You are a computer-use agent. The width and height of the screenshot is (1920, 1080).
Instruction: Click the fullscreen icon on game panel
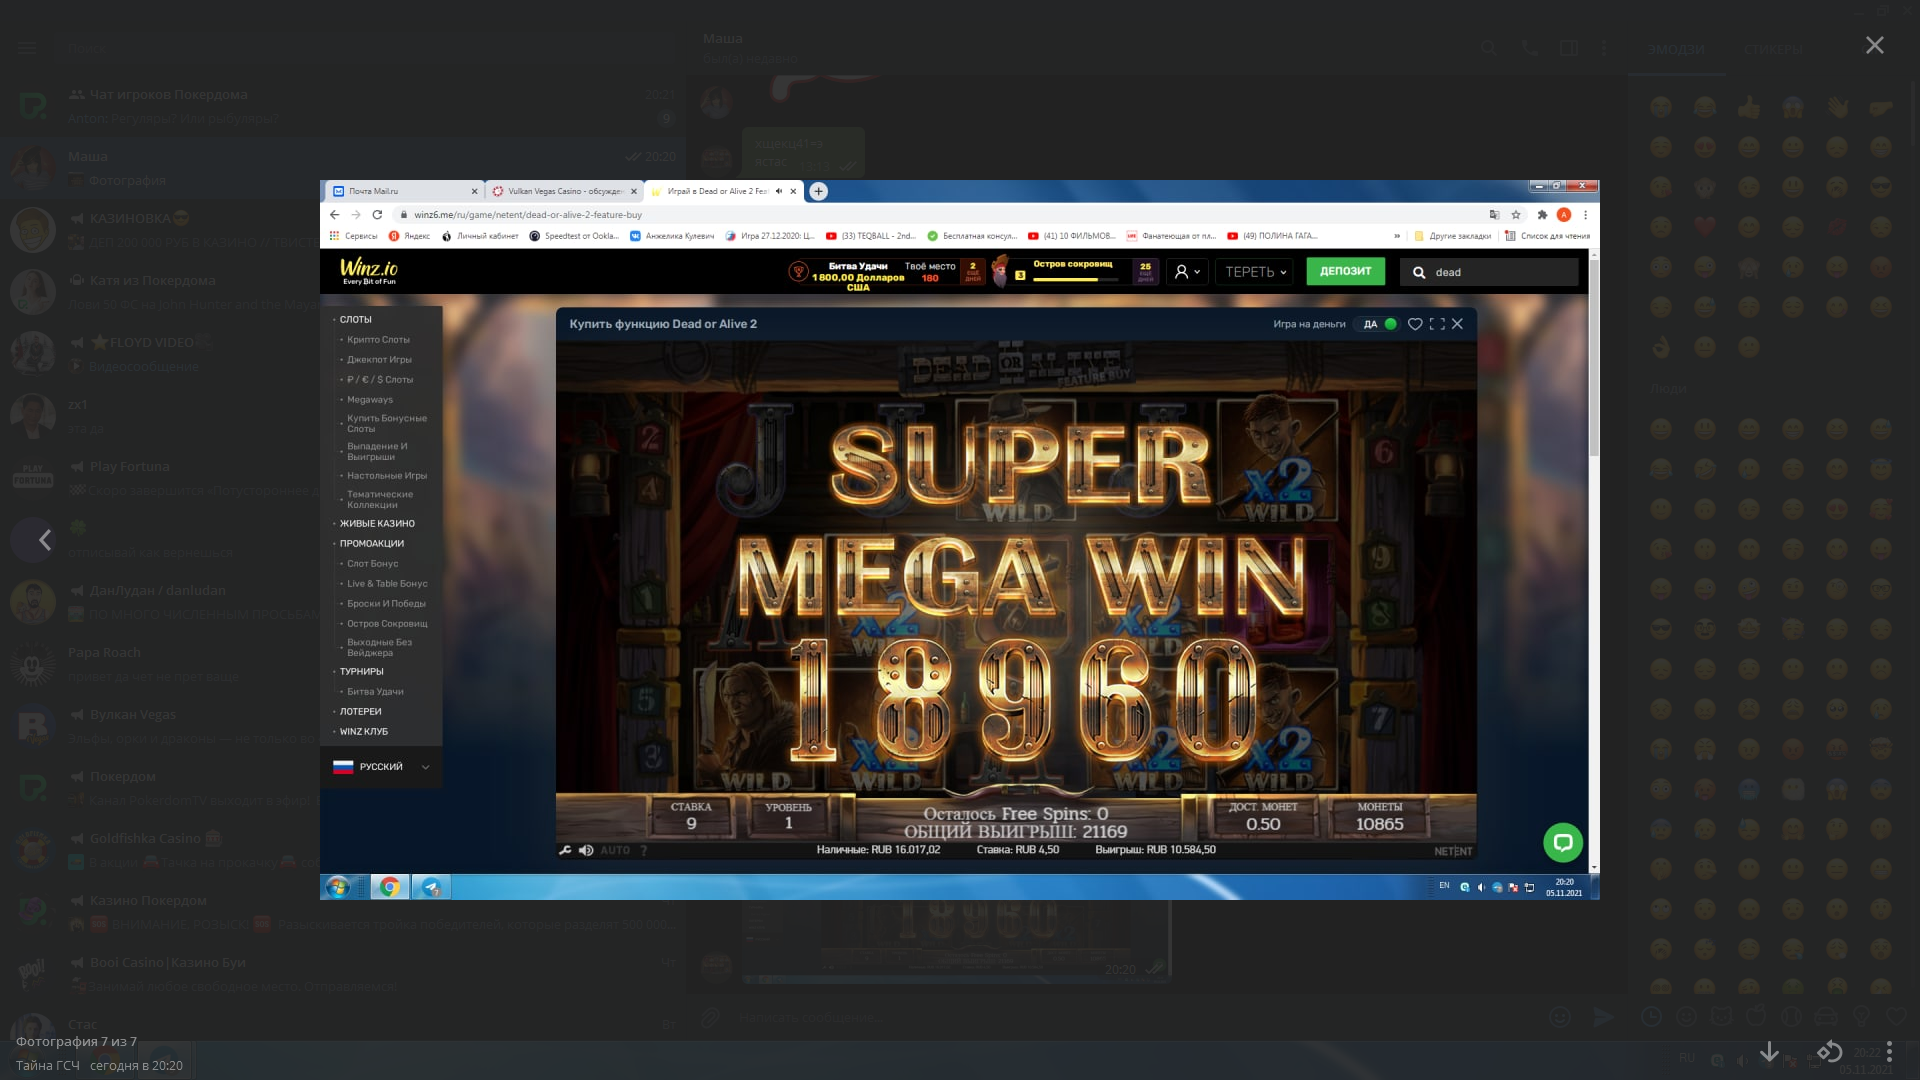point(1437,324)
